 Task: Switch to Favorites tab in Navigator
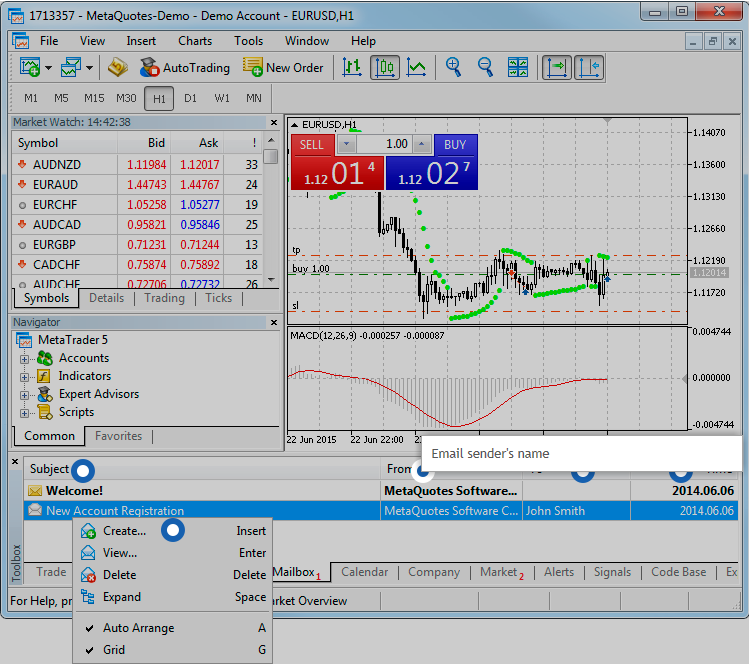click(118, 436)
